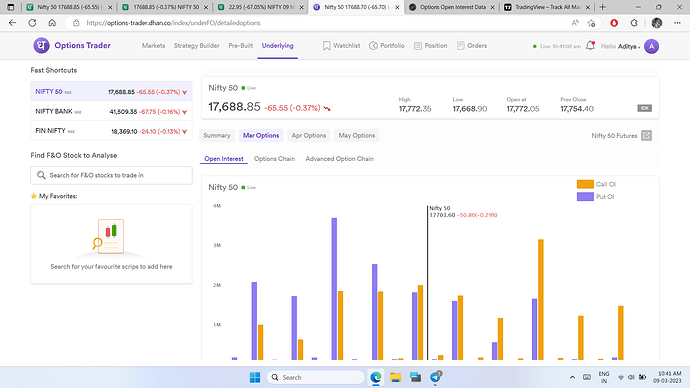Click Options Trader brand name
The height and width of the screenshot is (388, 690).
83,45
